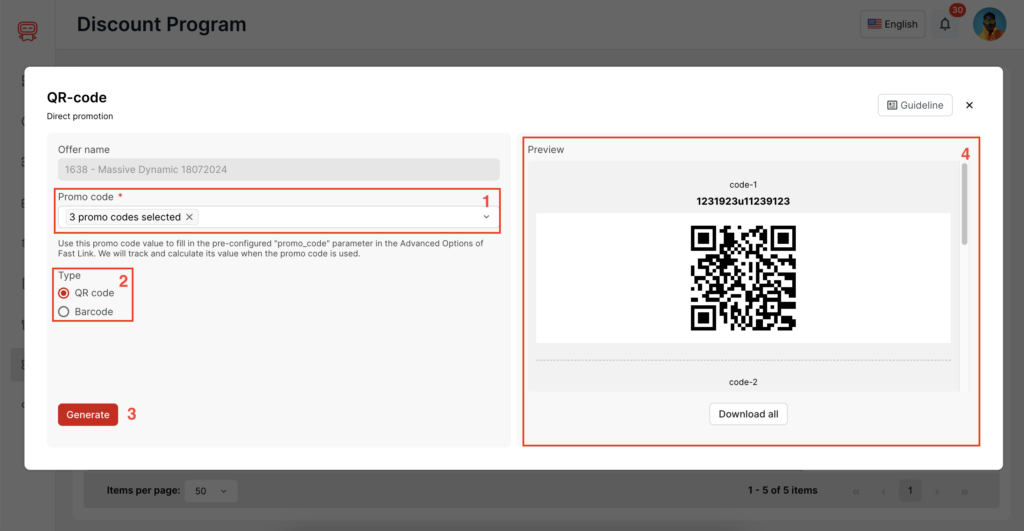
Task: Go to page 1 in pagination
Action: pos(910,491)
